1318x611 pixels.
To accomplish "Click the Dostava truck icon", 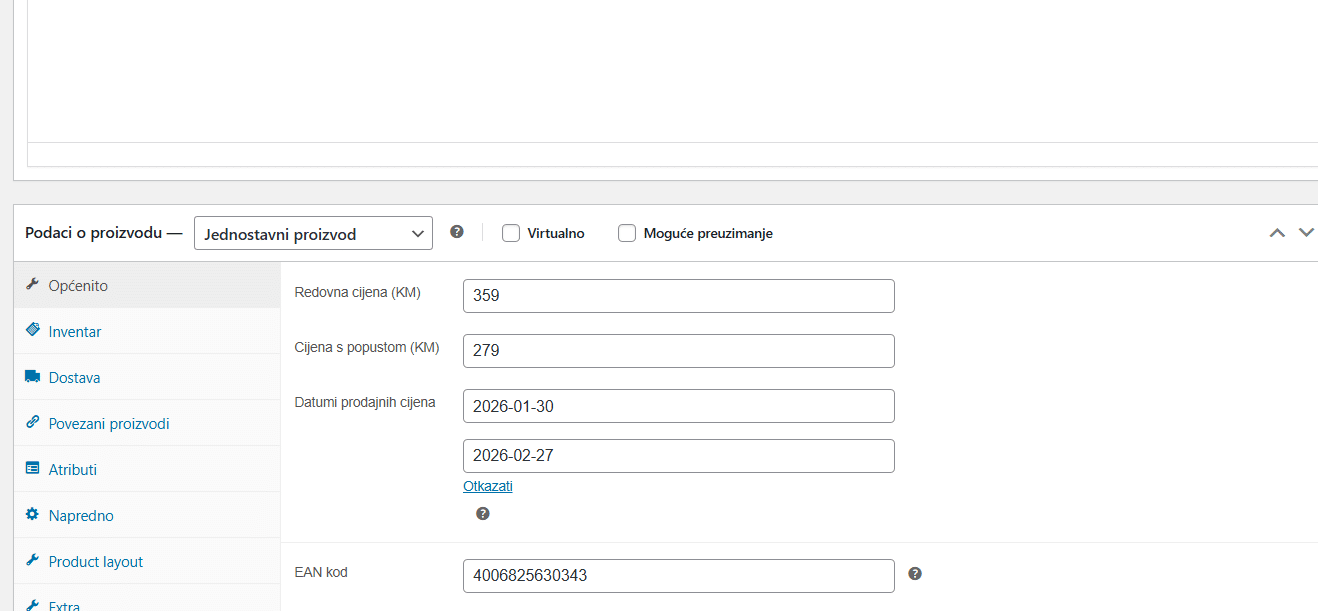I will pos(32,377).
